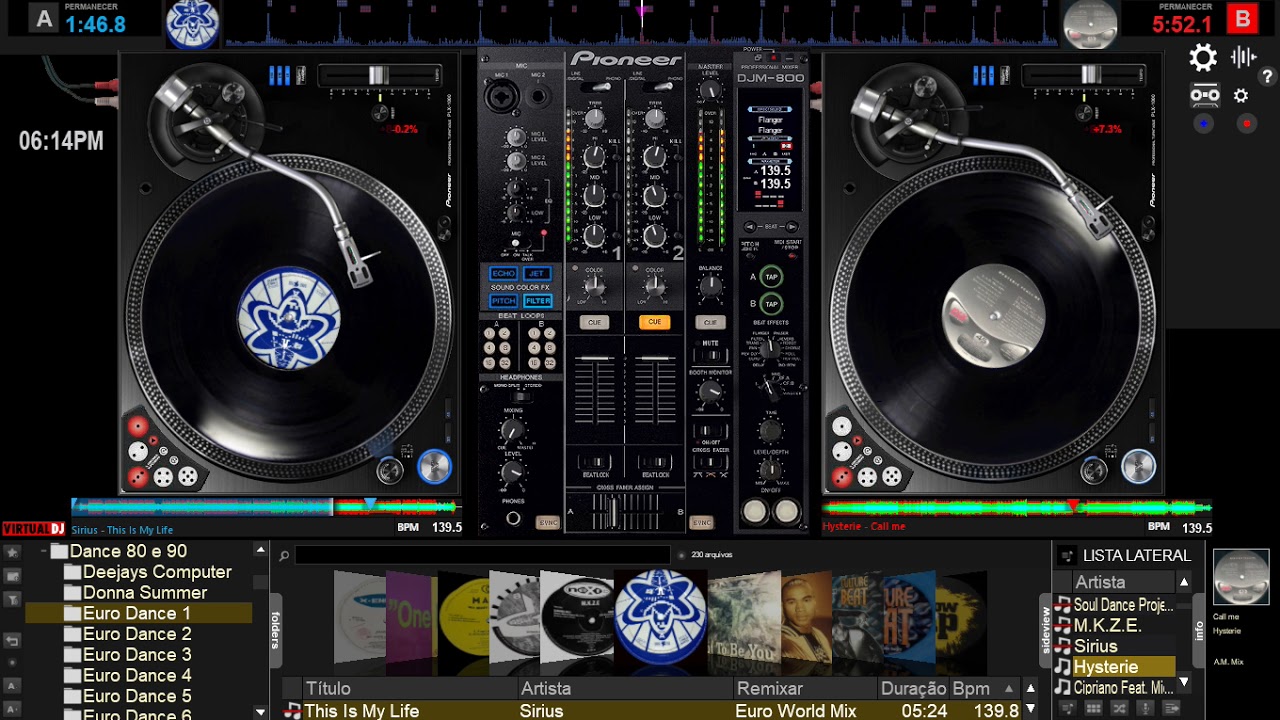The image size is (1280, 720).
Task: Click the TAP button for channel B
Action: pos(771,304)
